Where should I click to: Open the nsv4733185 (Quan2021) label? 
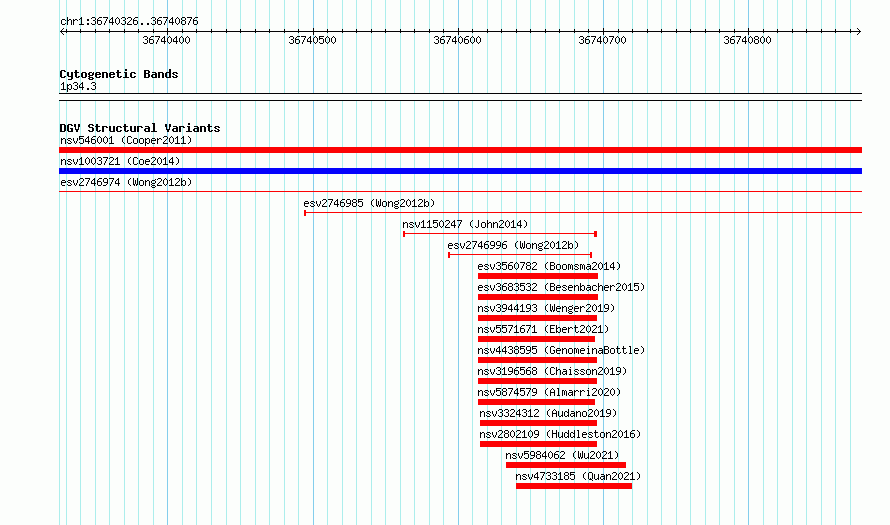tap(578, 476)
